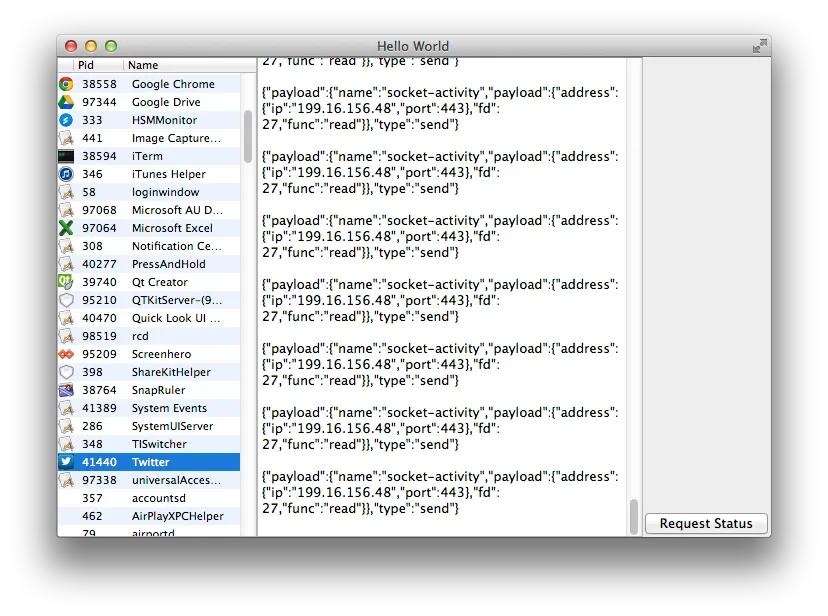Select TISwitcher process name
Image resolution: width=828 pixels, height=616 pixels.
coord(159,444)
